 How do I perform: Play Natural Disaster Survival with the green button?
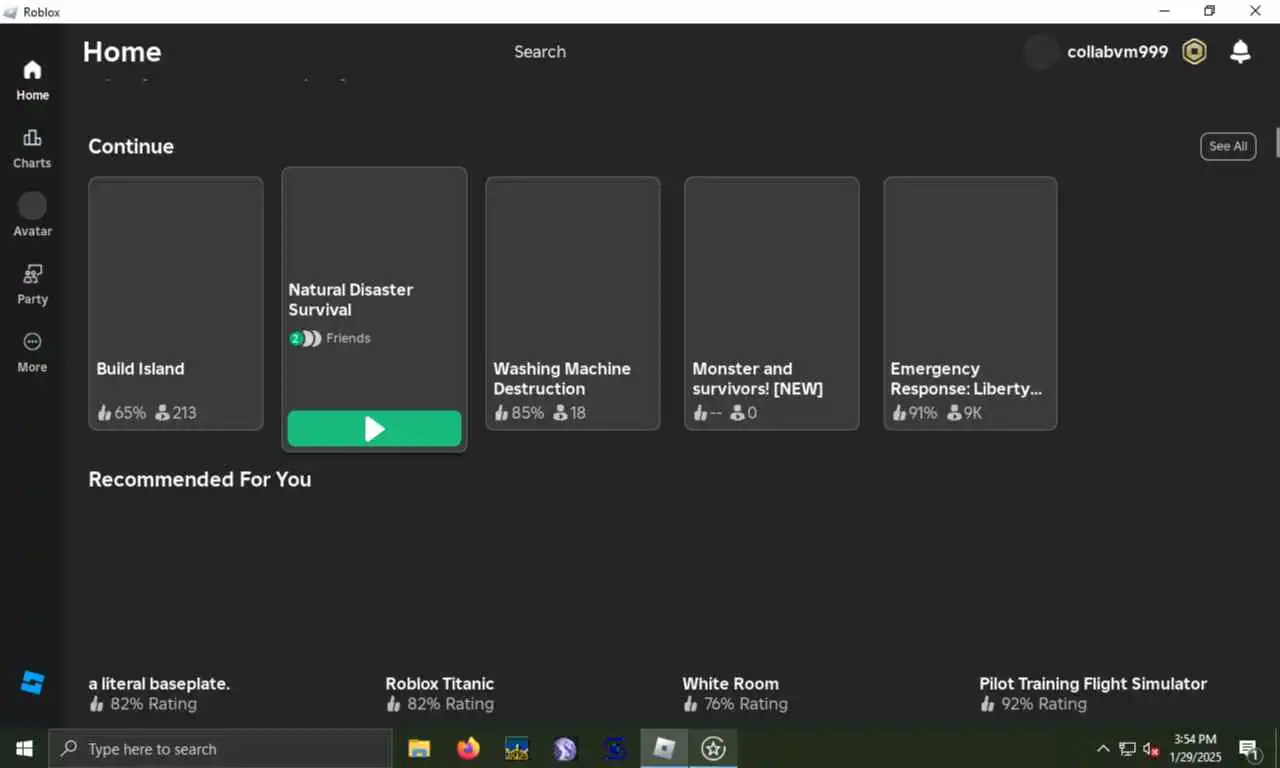click(x=374, y=429)
